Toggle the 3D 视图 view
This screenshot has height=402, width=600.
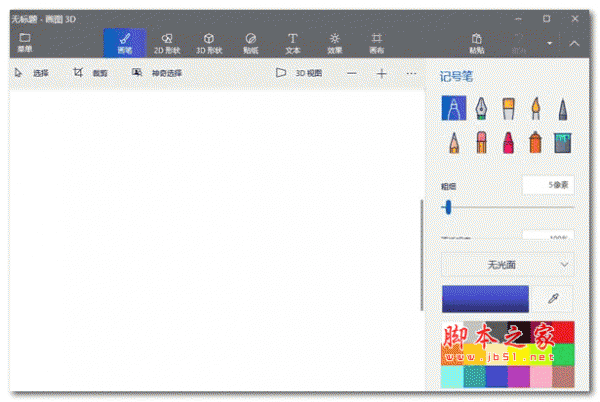pyautogui.click(x=299, y=73)
